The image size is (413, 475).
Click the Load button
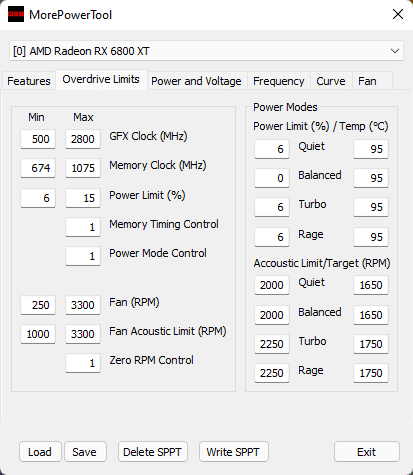tap(40, 452)
